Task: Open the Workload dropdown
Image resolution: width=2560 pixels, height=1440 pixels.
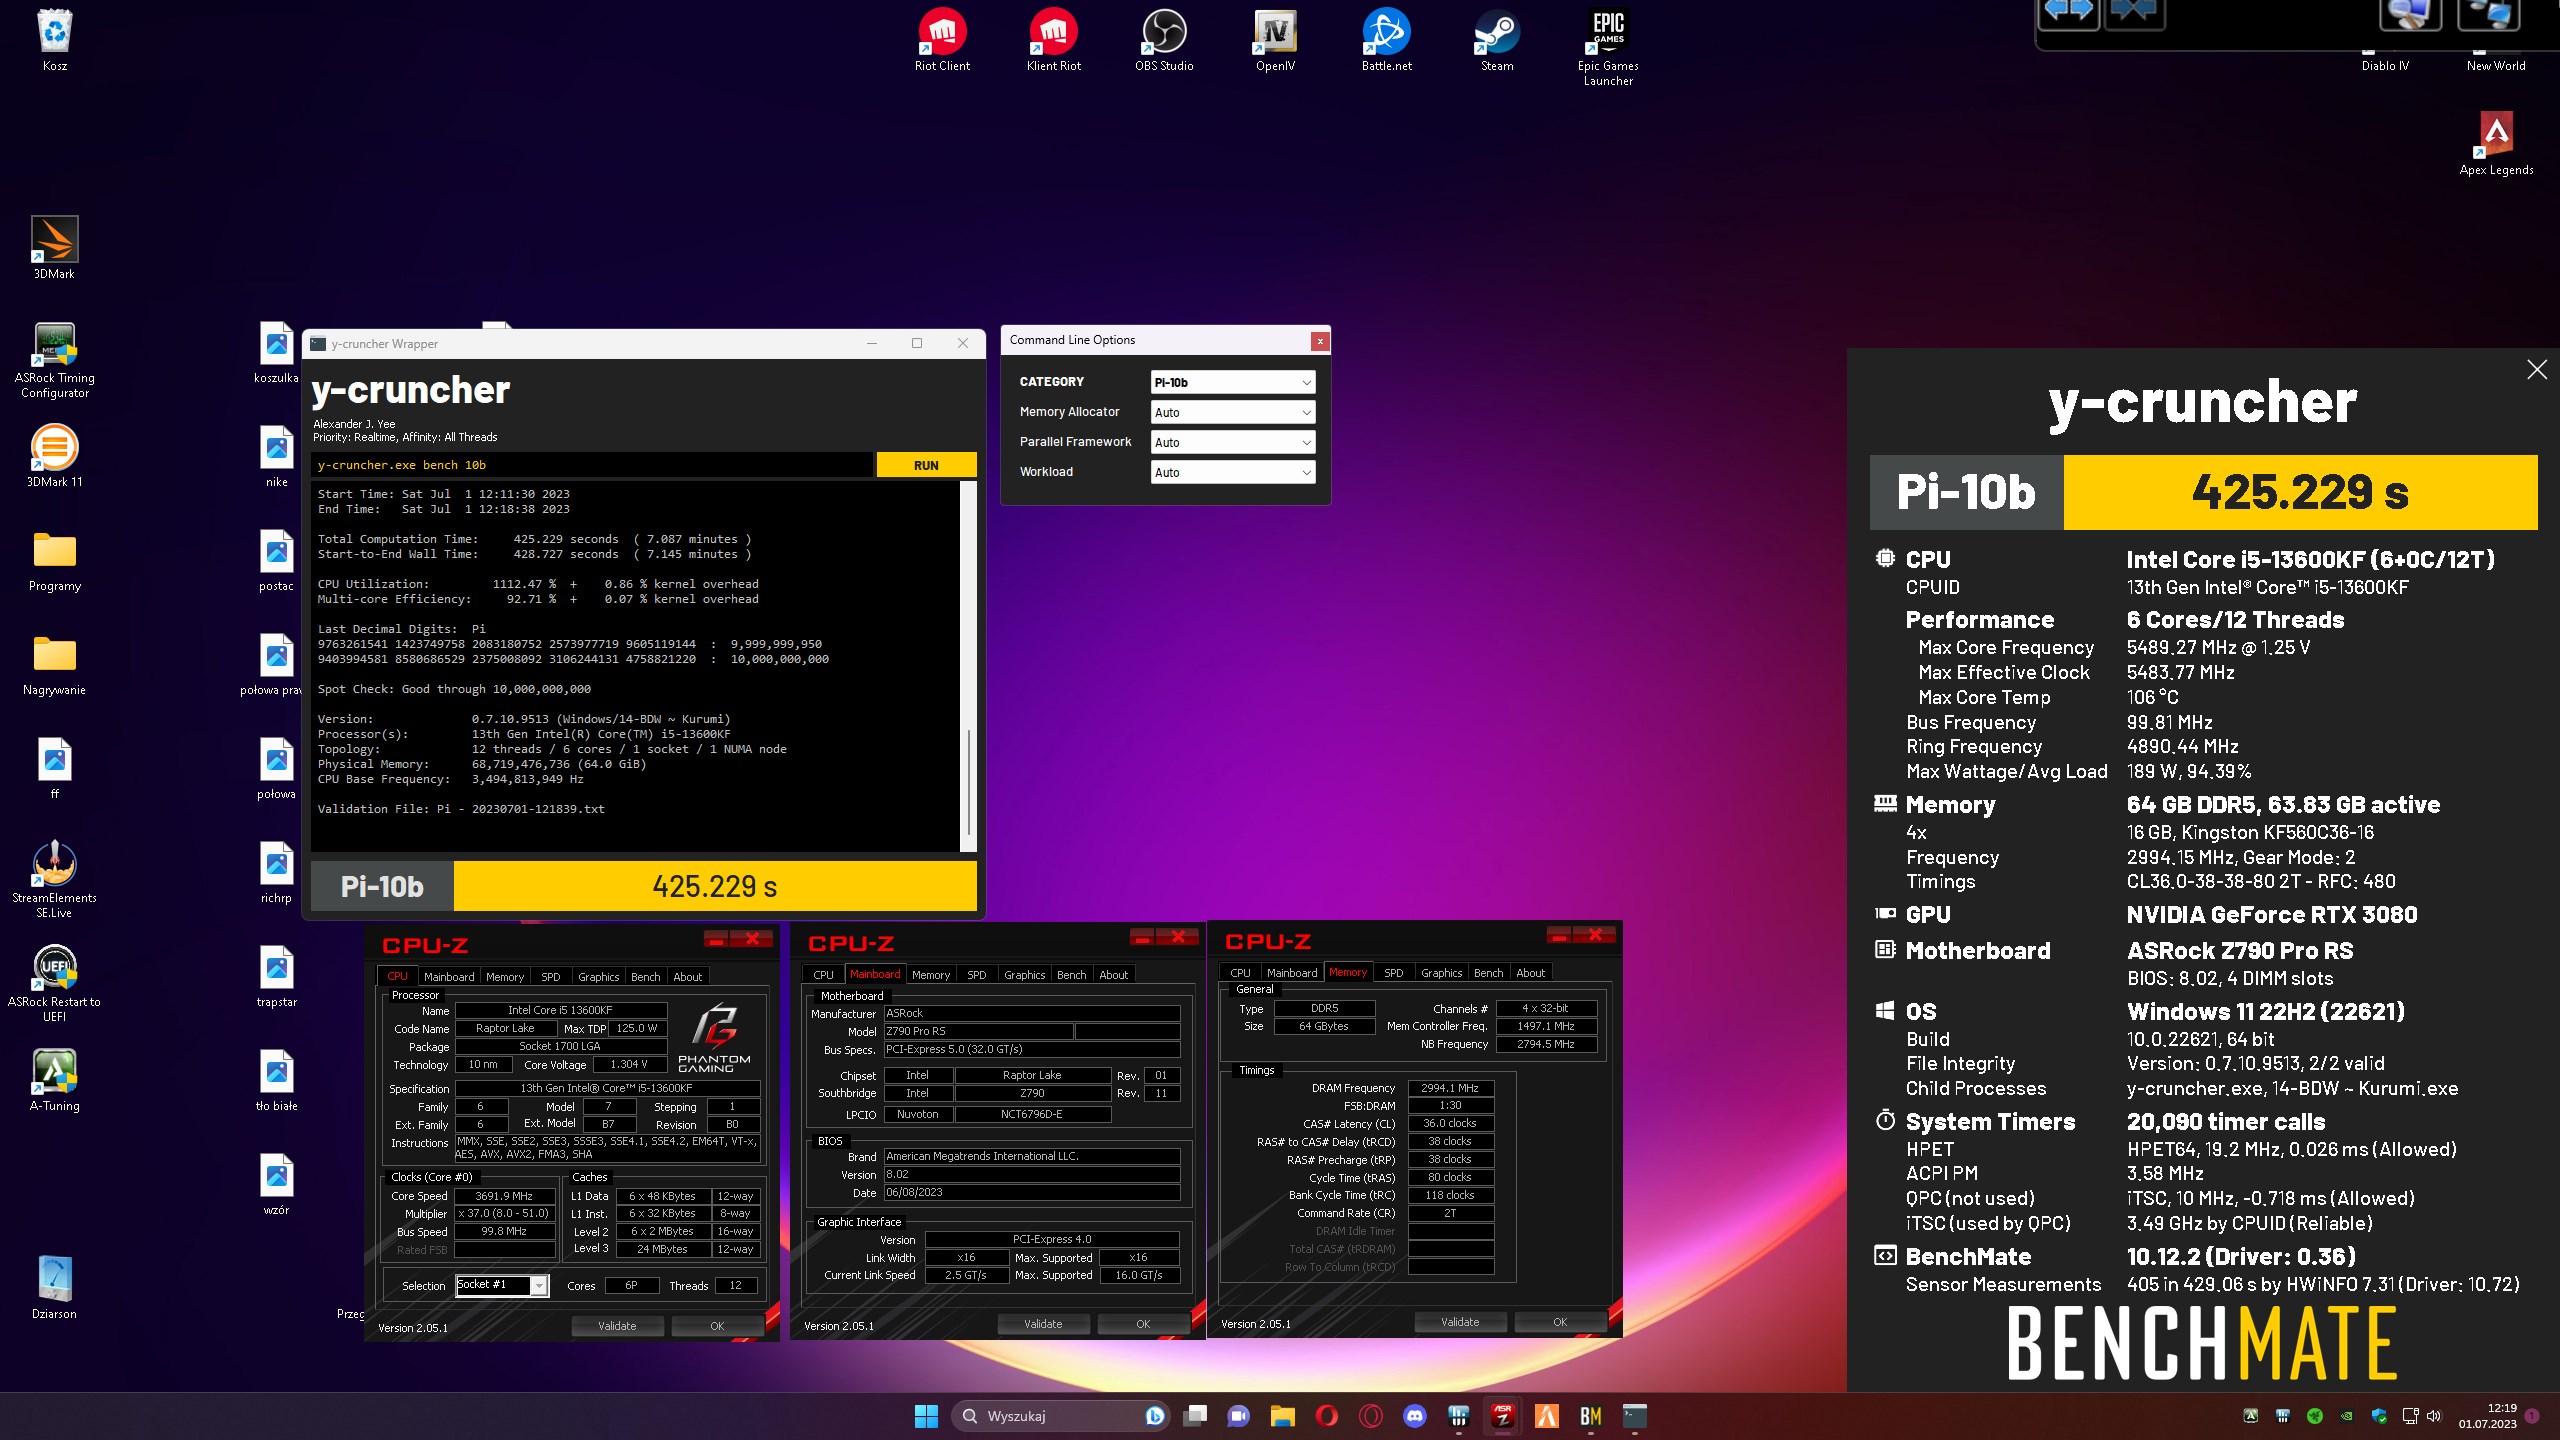Action: tap(1232, 472)
